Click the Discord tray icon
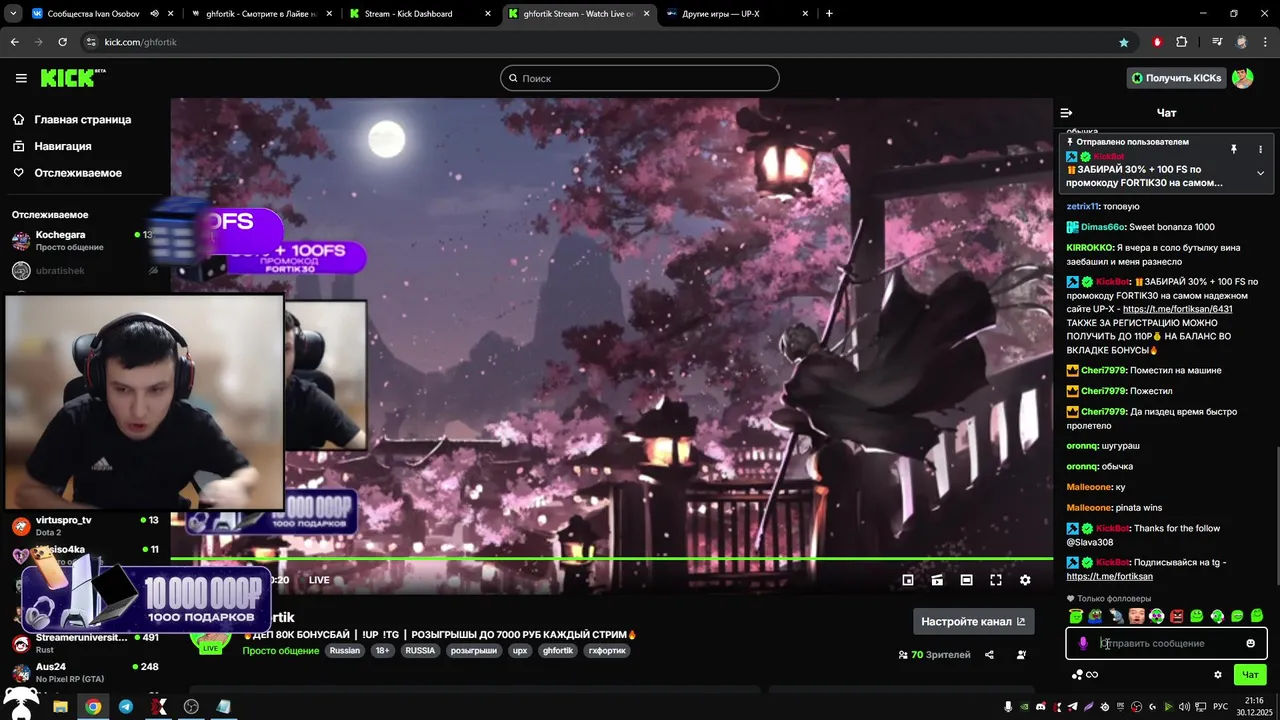Viewport: 1280px width, 720px height. pos(1041,706)
